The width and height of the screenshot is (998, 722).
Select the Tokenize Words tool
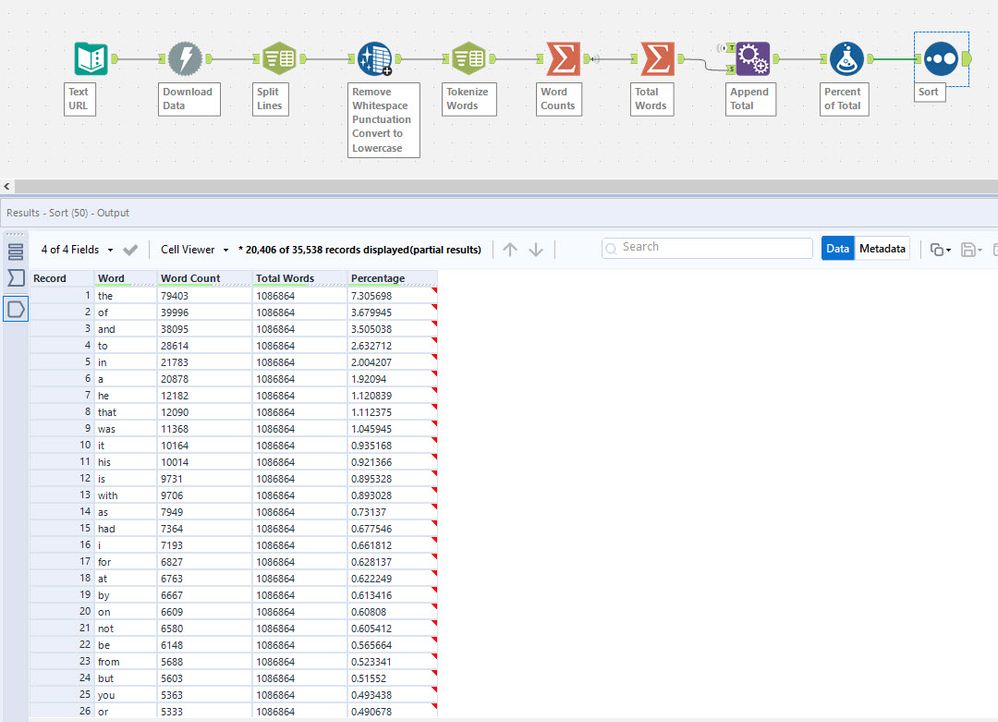coord(468,59)
